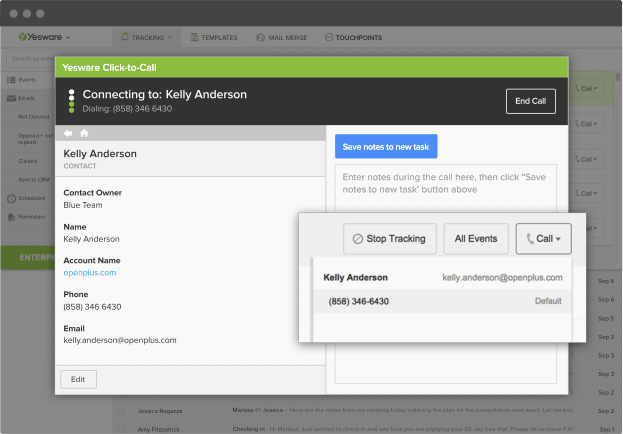The image size is (623, 434).
Task: Click the Yesware logo icon
Action: (x=23, y=37)
